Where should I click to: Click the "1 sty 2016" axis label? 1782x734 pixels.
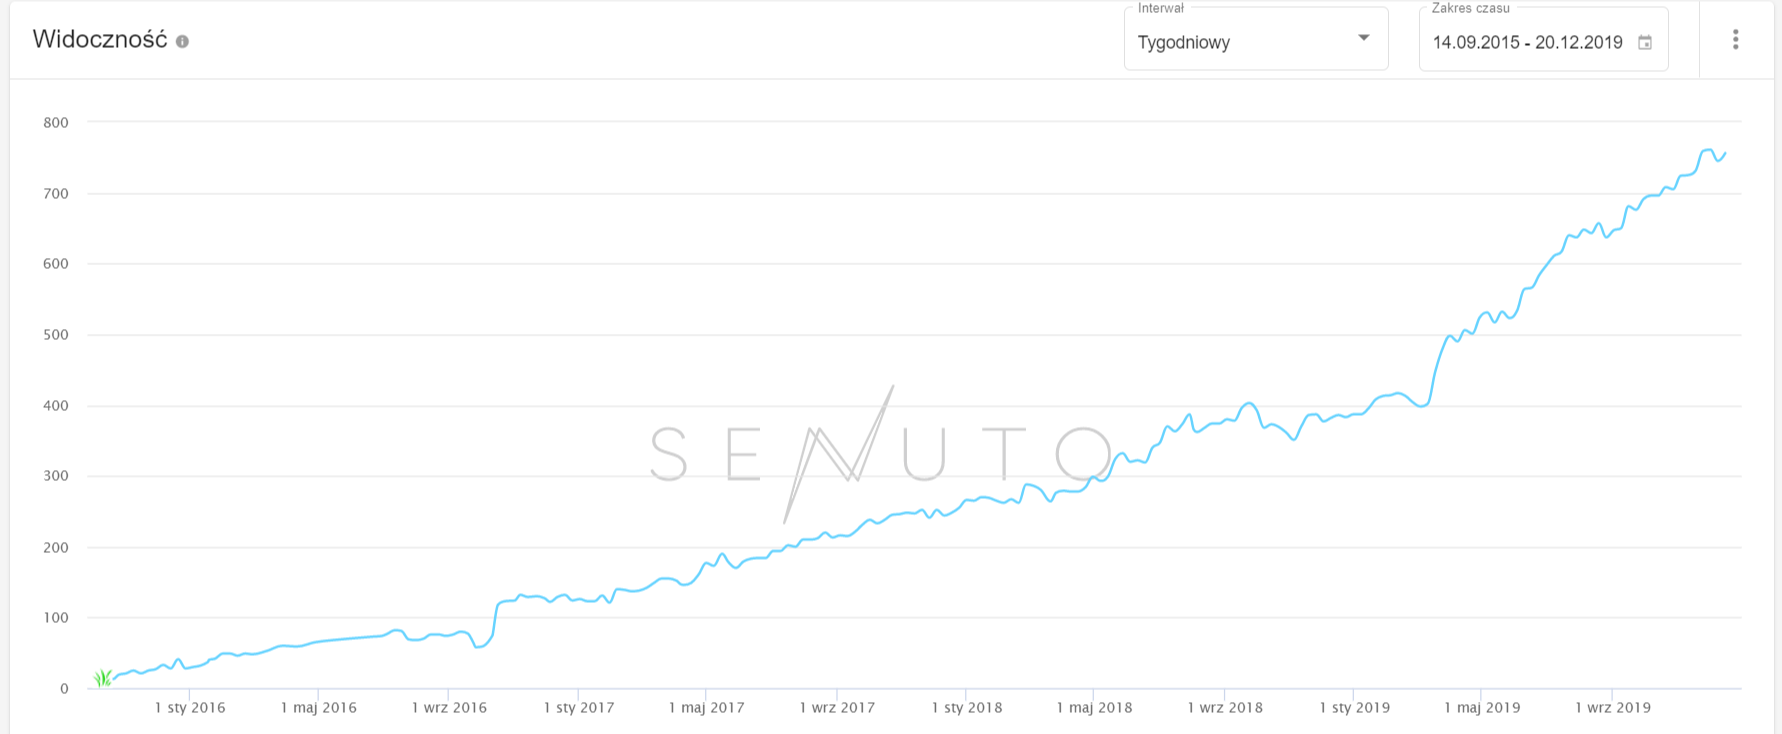(190, 707)
